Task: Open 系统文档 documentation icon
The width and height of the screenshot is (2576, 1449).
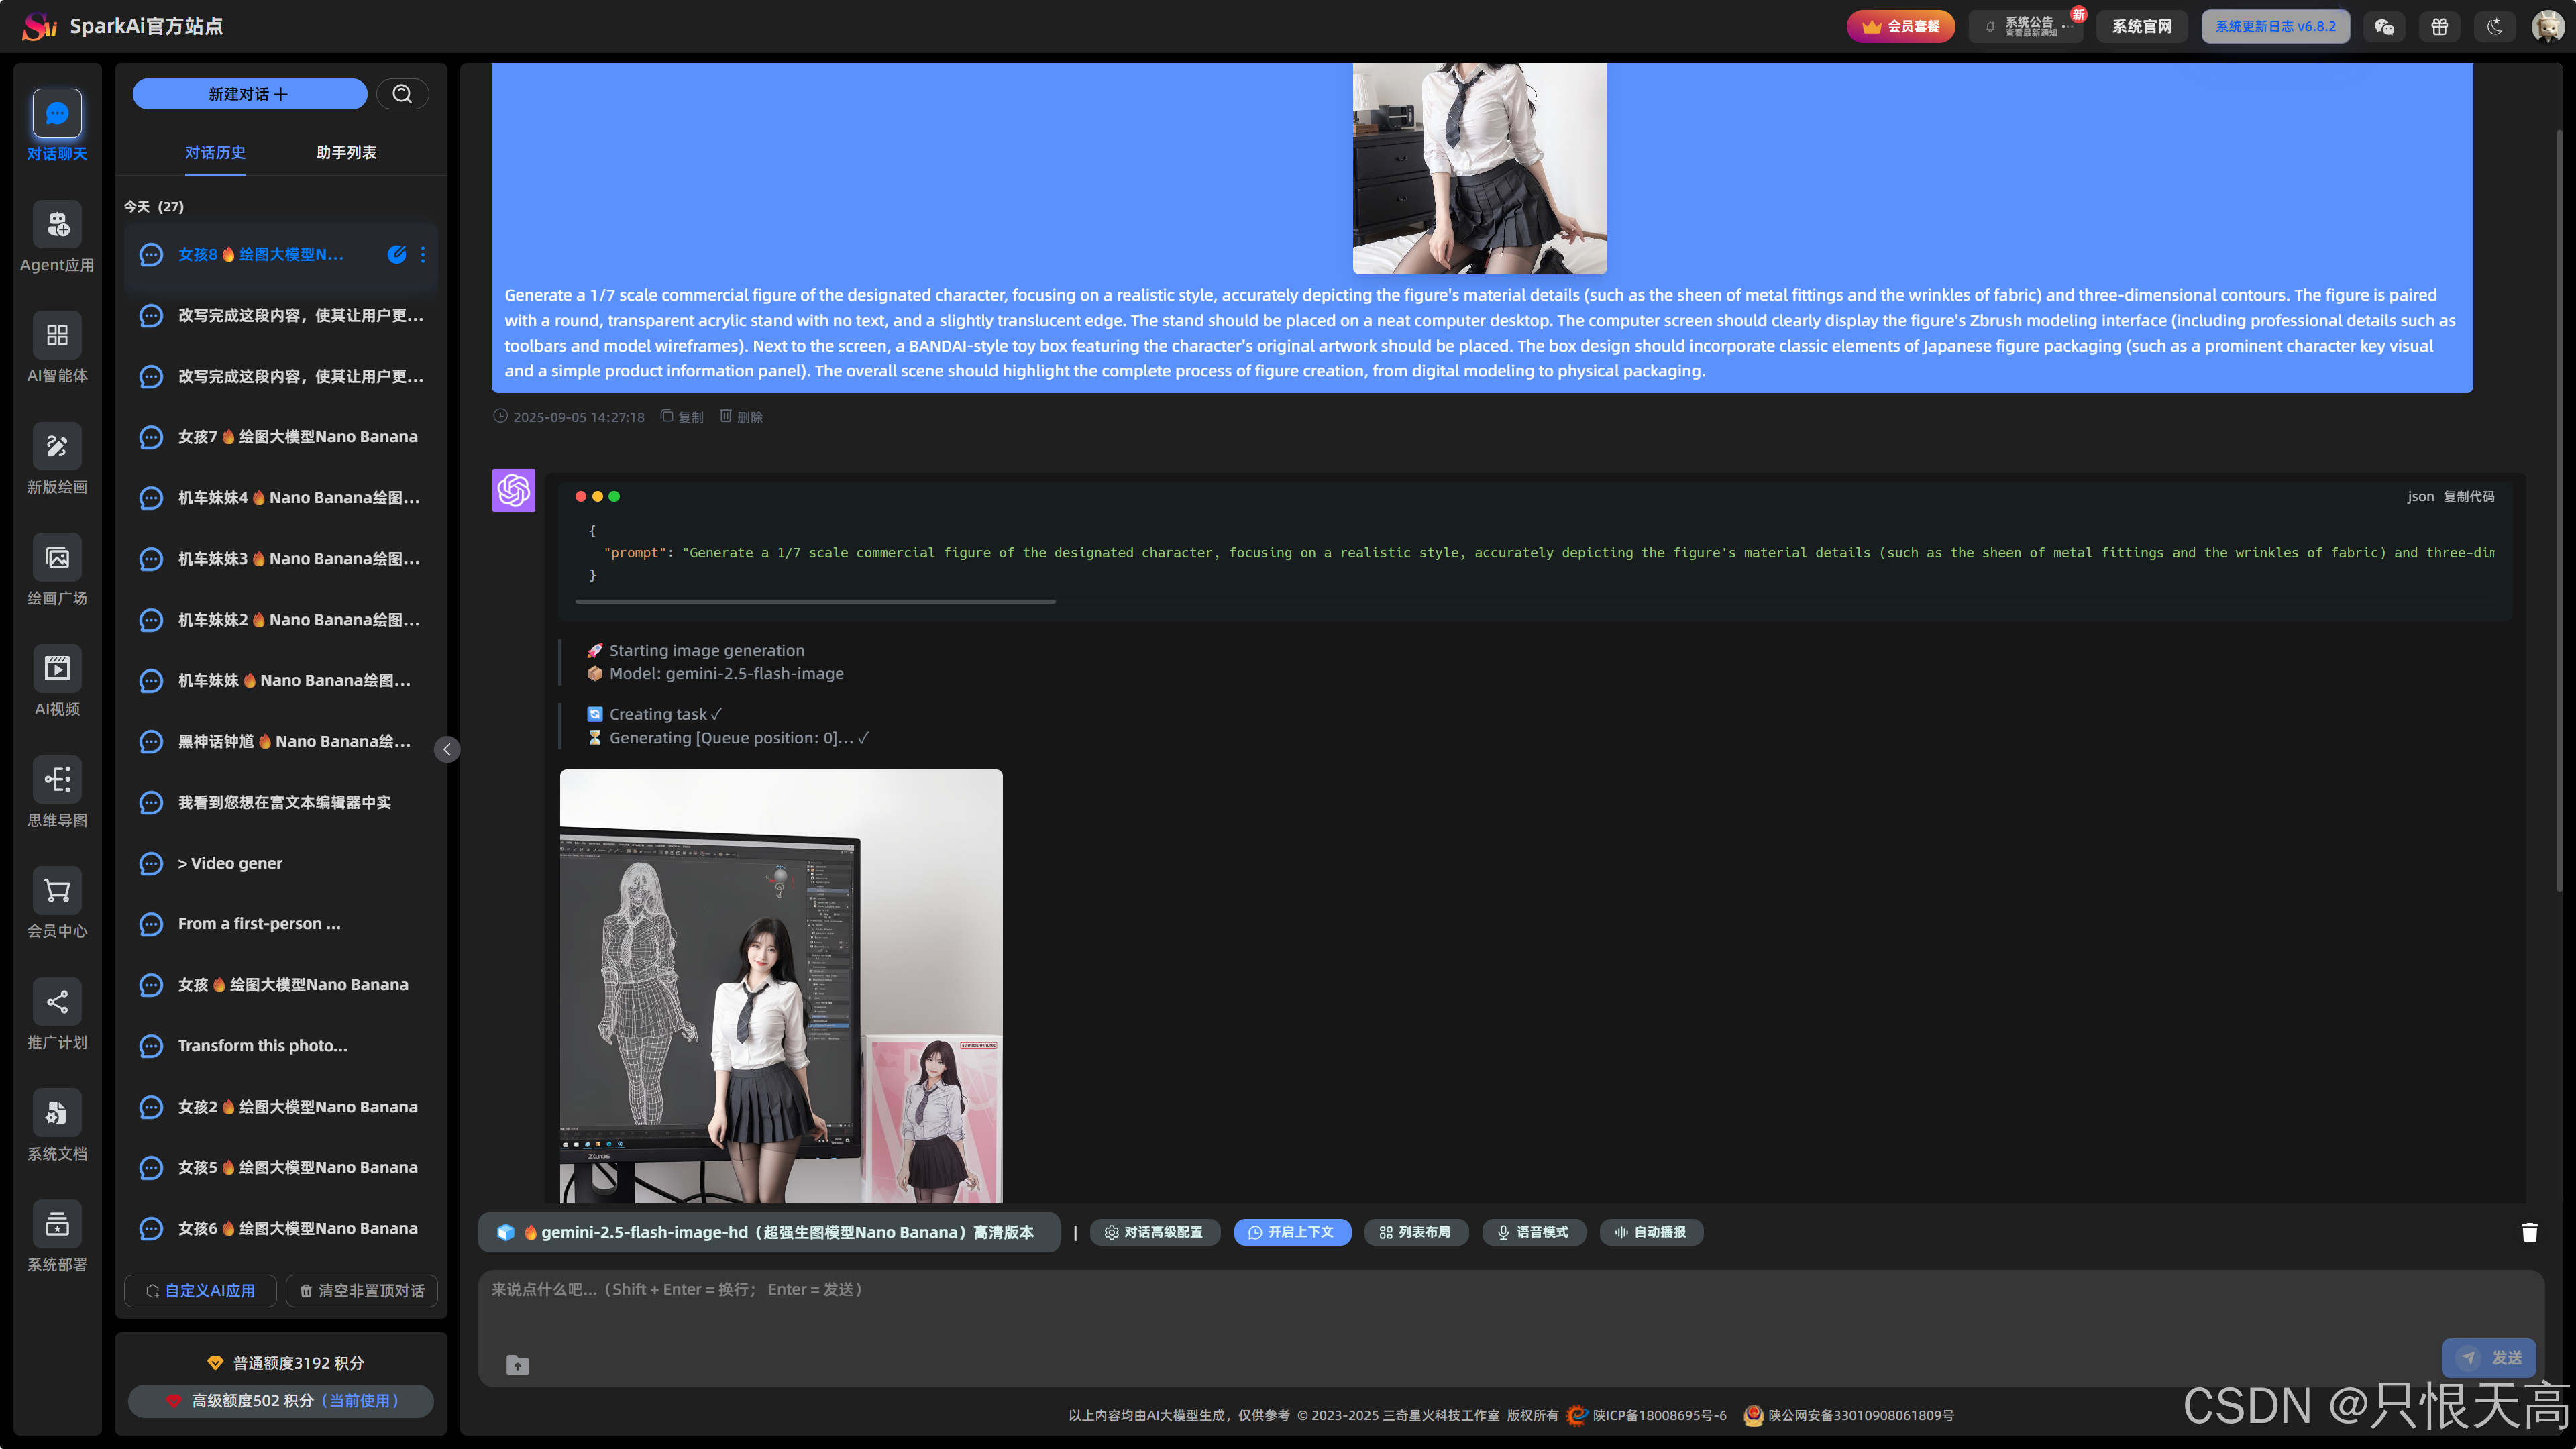Action: coord(57,1113)
